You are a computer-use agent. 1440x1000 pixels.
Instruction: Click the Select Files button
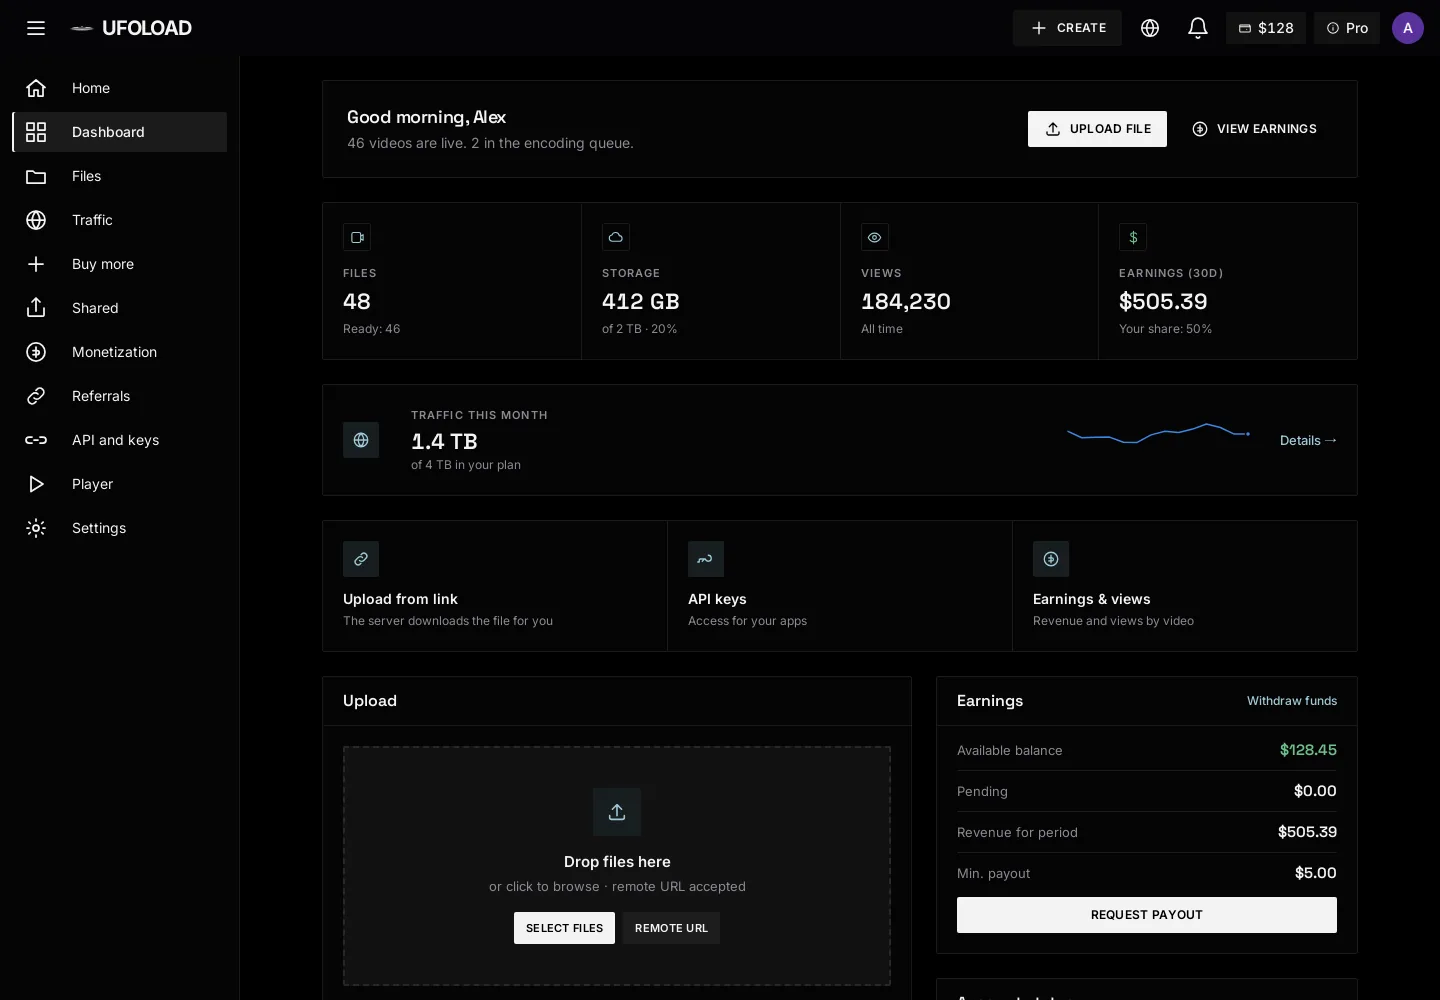(x=564, y=928)
